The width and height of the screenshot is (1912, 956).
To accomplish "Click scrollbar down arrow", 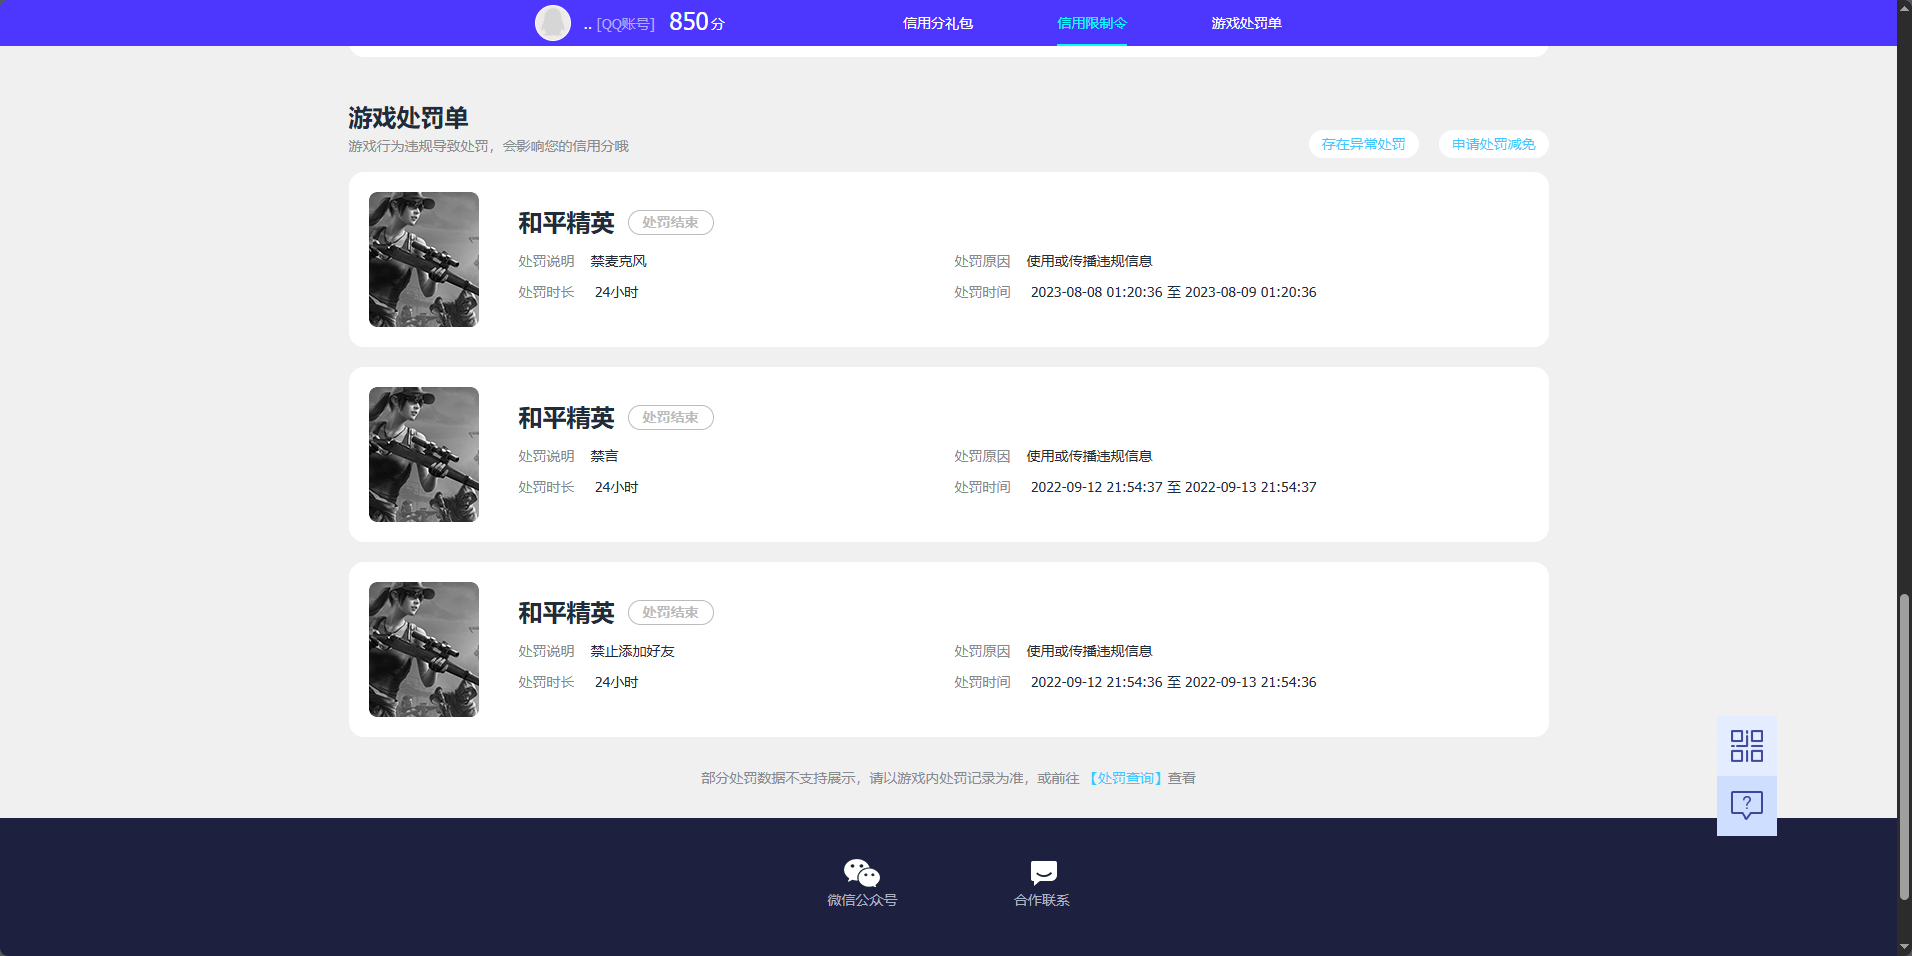I will (x=1904, y=947).
